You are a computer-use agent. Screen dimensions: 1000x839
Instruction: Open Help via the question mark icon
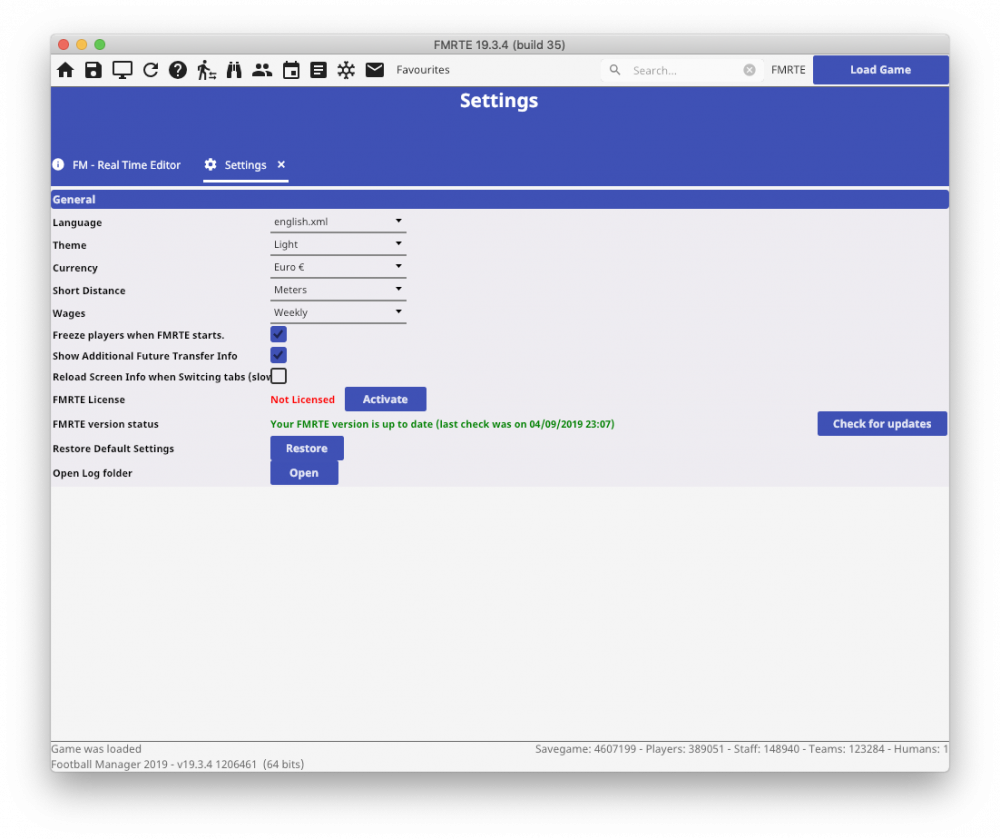[x=178, y=70]
